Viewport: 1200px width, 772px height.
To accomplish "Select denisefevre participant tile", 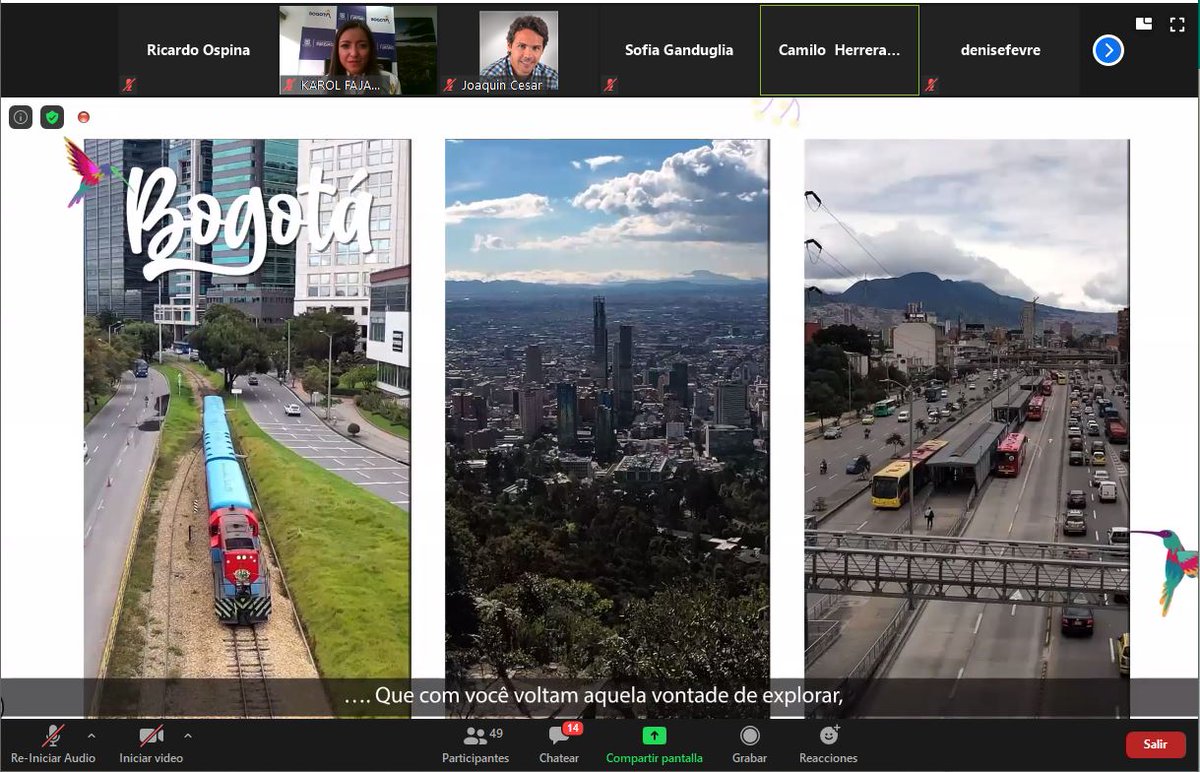I will click(x=999, y=50).
